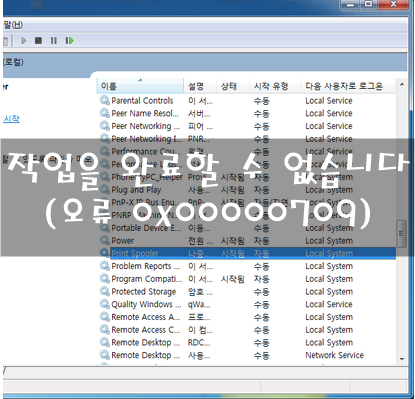Click the Restart Service toolbar icon

pos(69,41)
